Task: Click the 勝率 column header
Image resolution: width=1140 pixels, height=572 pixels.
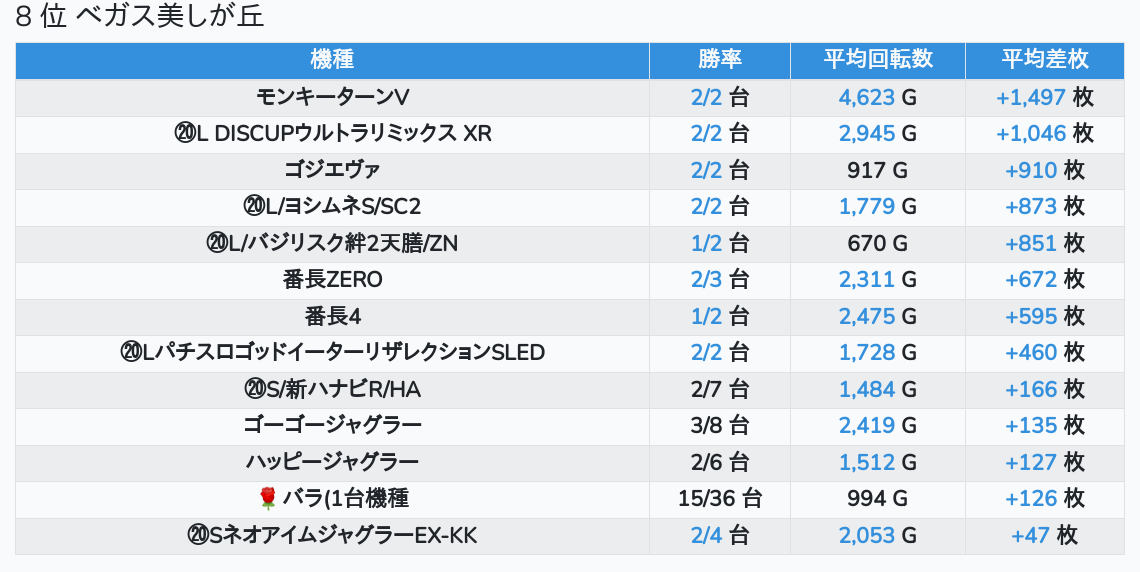Action: (720, 60)
